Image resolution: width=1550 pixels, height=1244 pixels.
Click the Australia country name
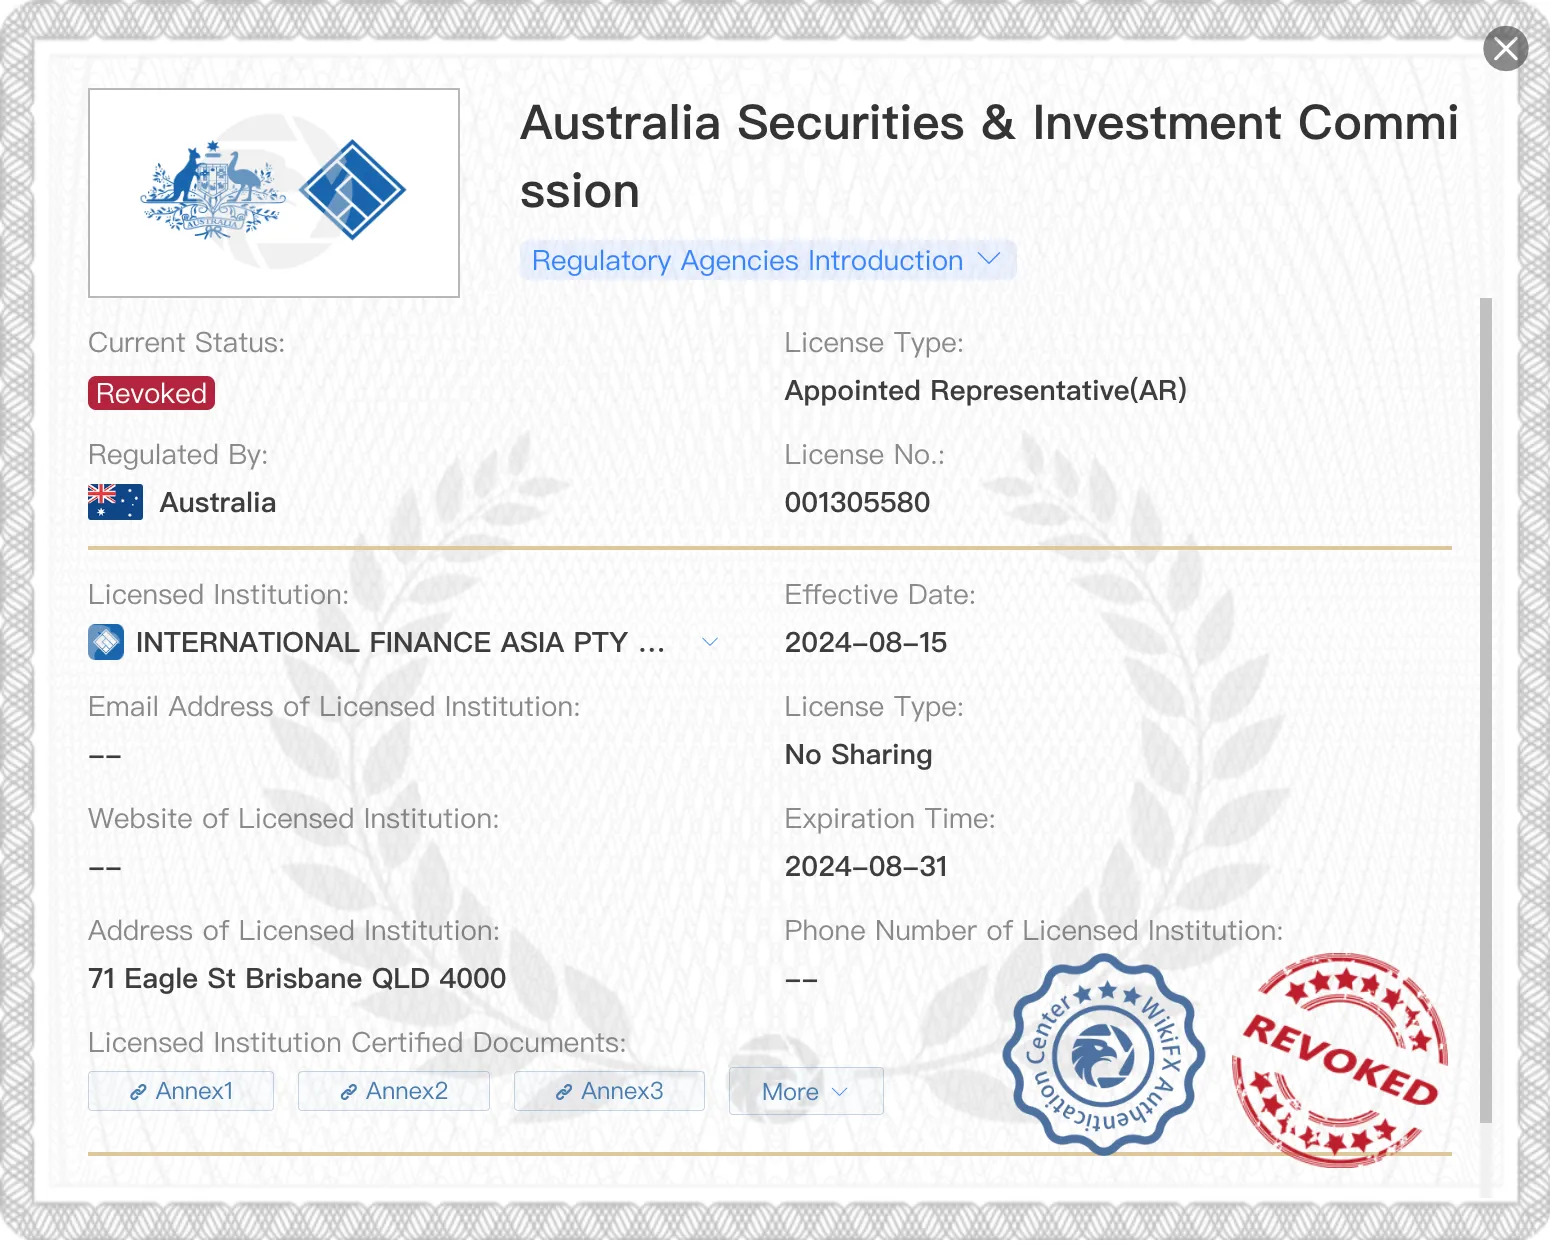(x=218, y=502)
